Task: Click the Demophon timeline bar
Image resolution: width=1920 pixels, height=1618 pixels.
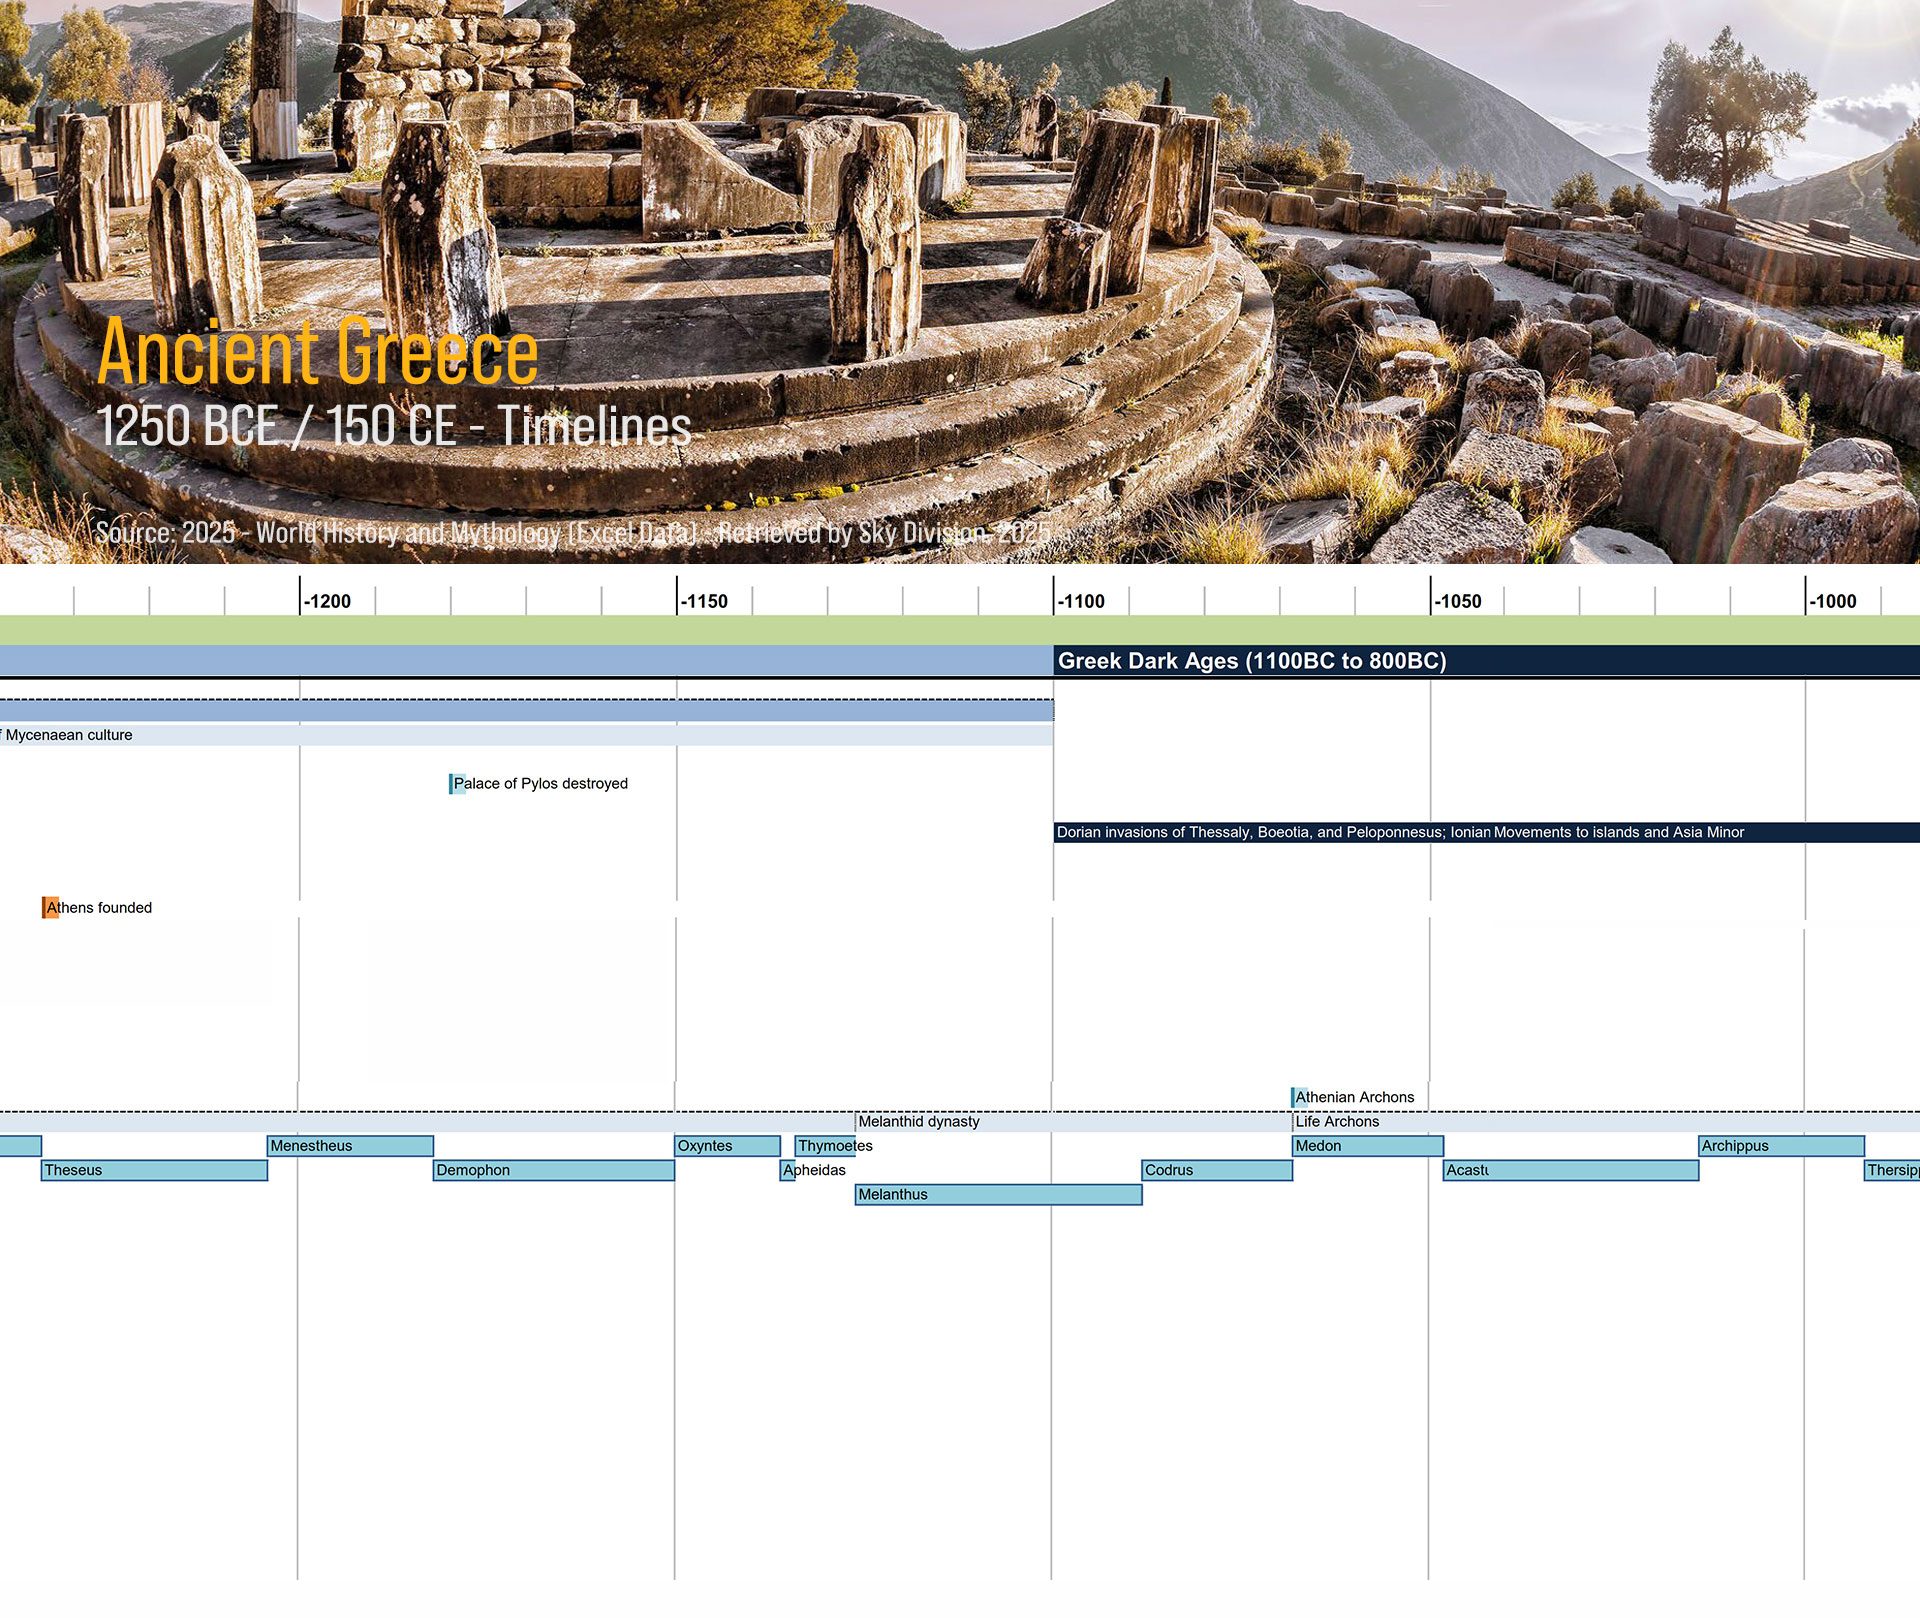Action: pos(553,1170)
